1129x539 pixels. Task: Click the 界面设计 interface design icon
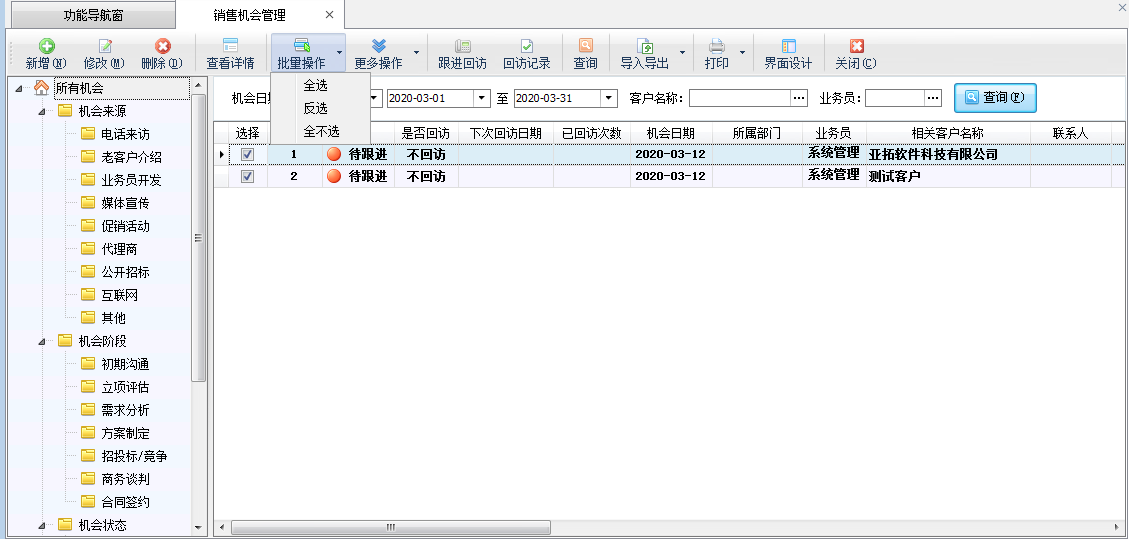[788, 47]
